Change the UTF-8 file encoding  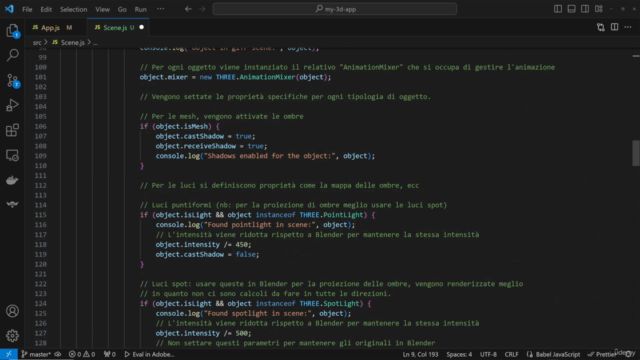tap(489, 354)
